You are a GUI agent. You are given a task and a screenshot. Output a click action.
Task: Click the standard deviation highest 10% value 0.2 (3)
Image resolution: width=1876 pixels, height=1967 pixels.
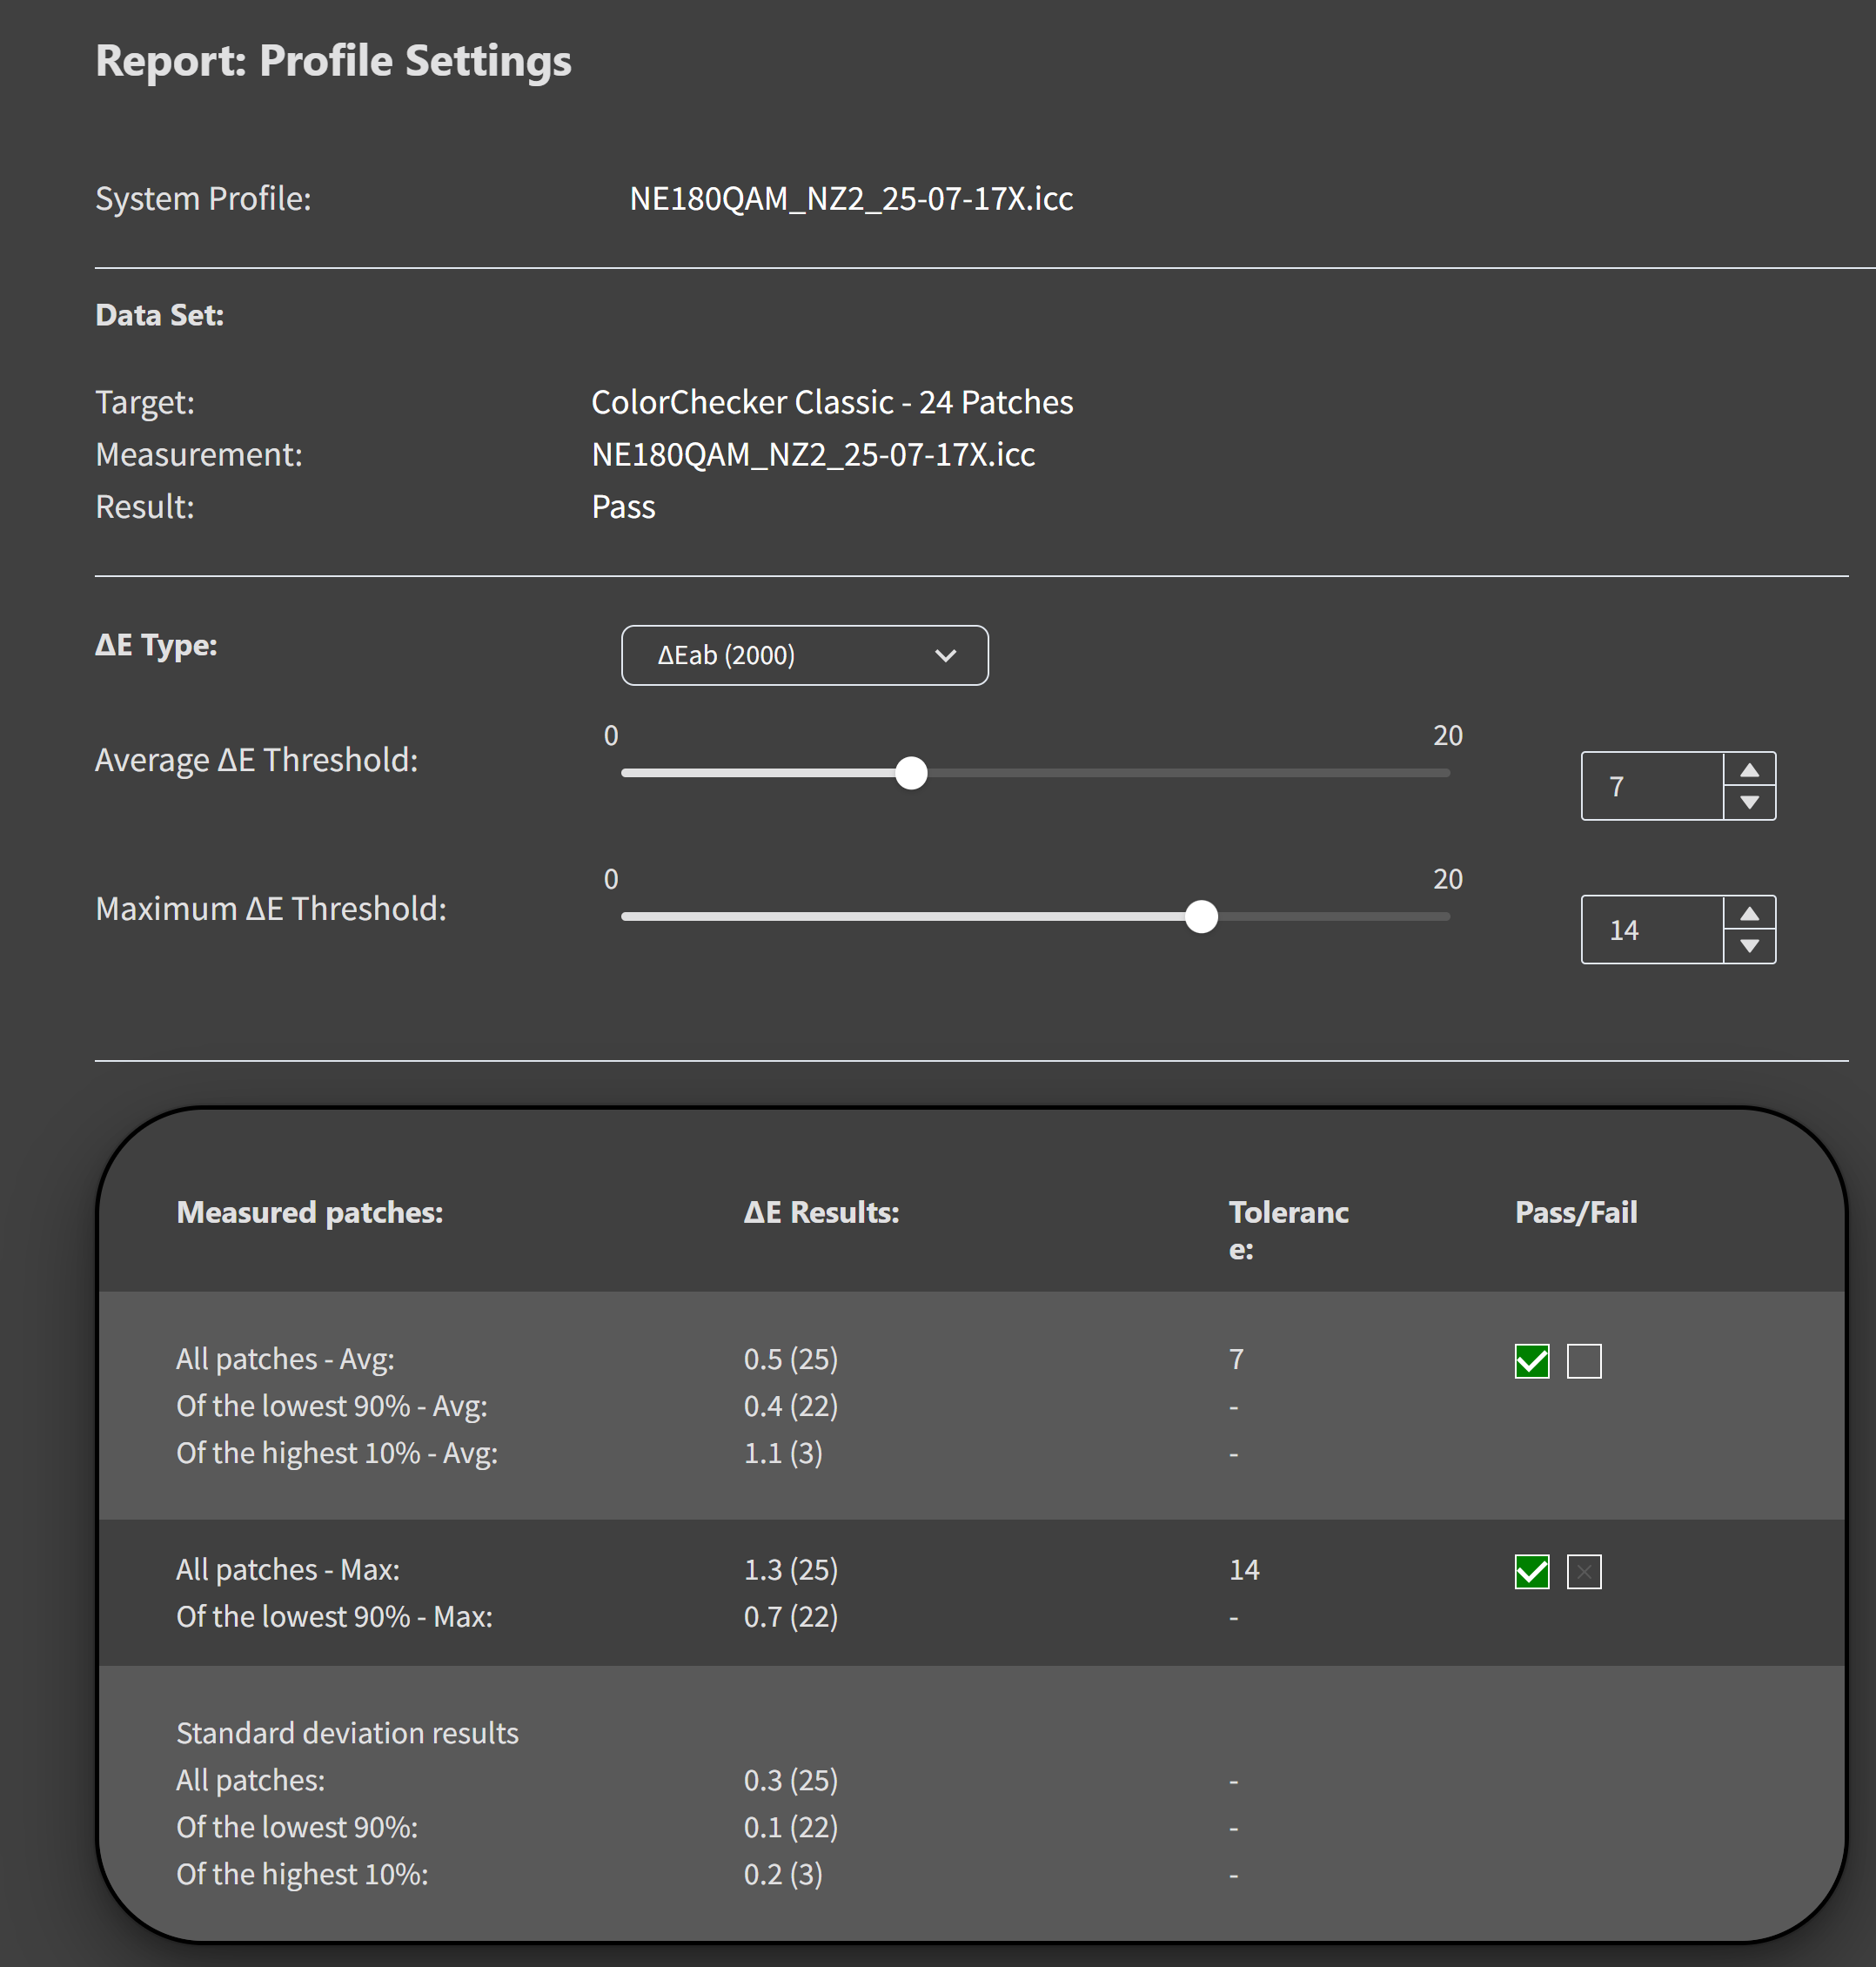pyautogui.click(x=783, y=1874)
